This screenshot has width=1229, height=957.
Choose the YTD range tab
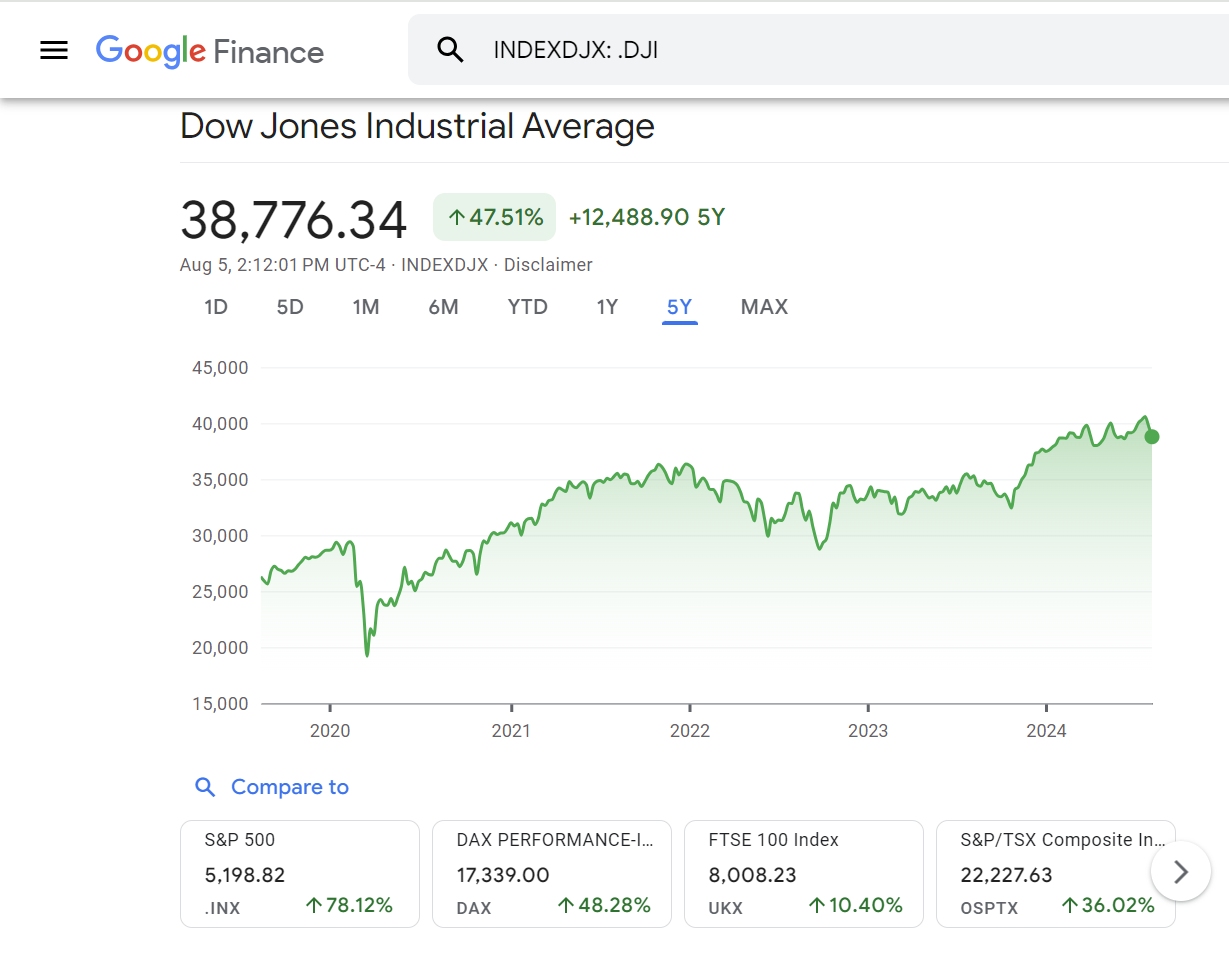[x=528, y=307]
